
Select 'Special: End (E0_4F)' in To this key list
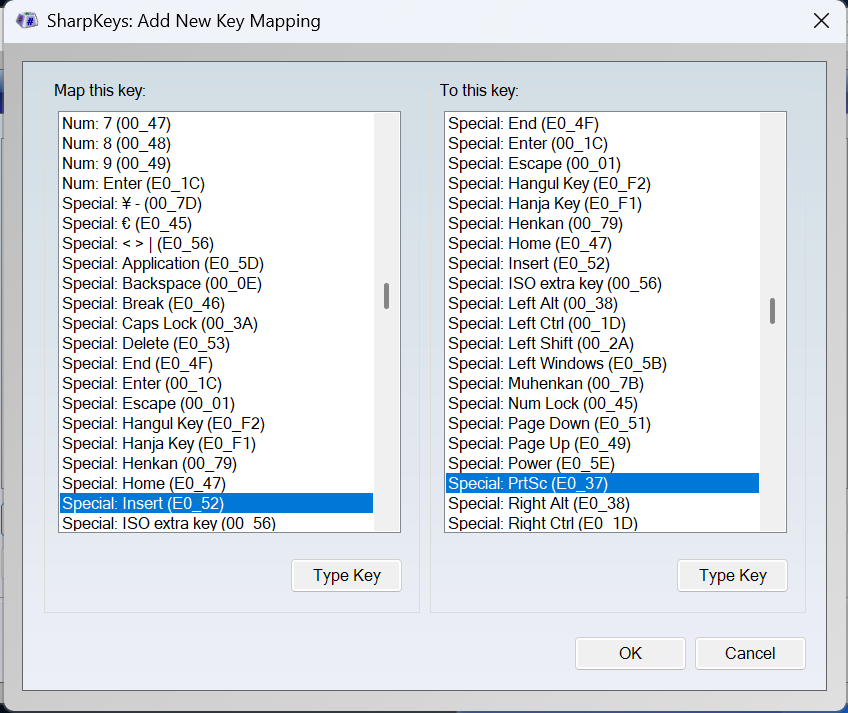click(x=602, y=123)
